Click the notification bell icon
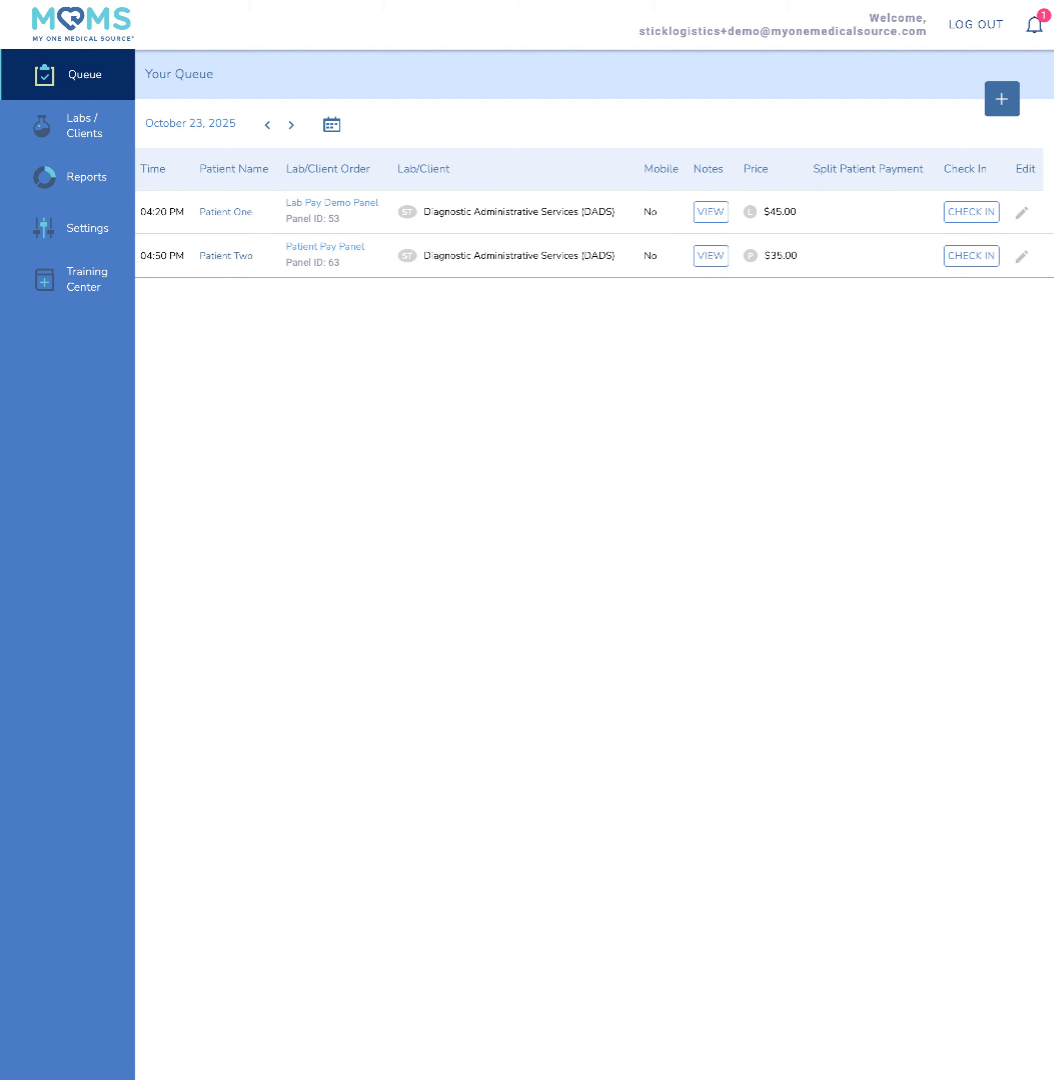This screenshot has width=1054, height=1080. 1034,25
